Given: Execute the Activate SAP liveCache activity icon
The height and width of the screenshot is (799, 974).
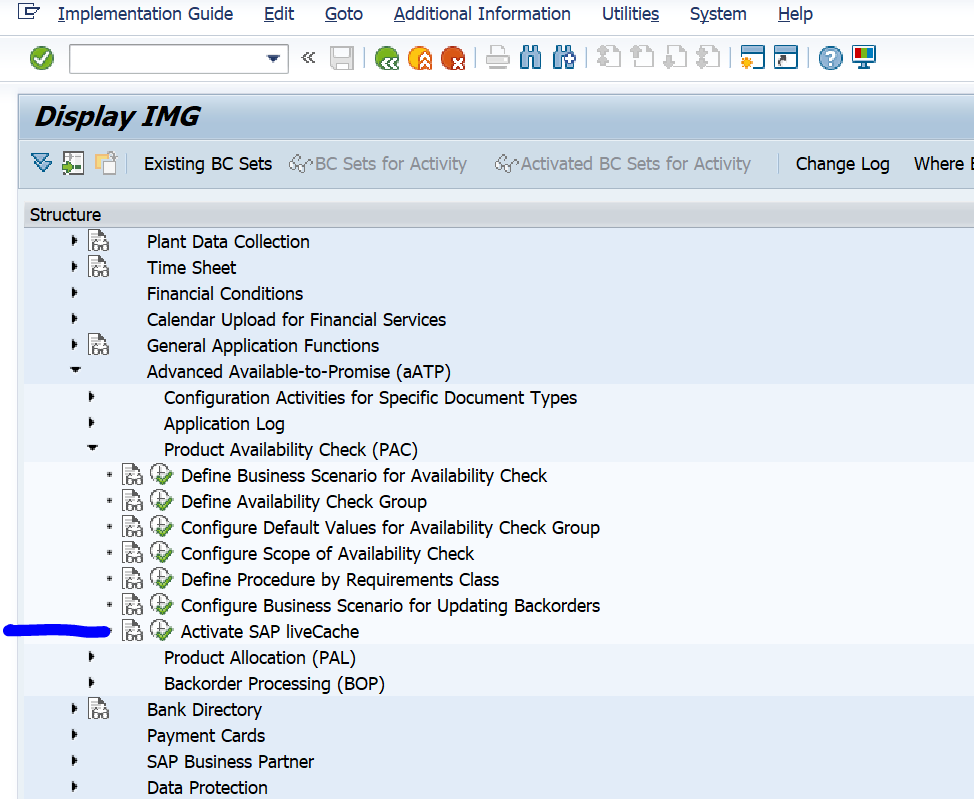Looking at the screenshot, I should pos(162,631).
